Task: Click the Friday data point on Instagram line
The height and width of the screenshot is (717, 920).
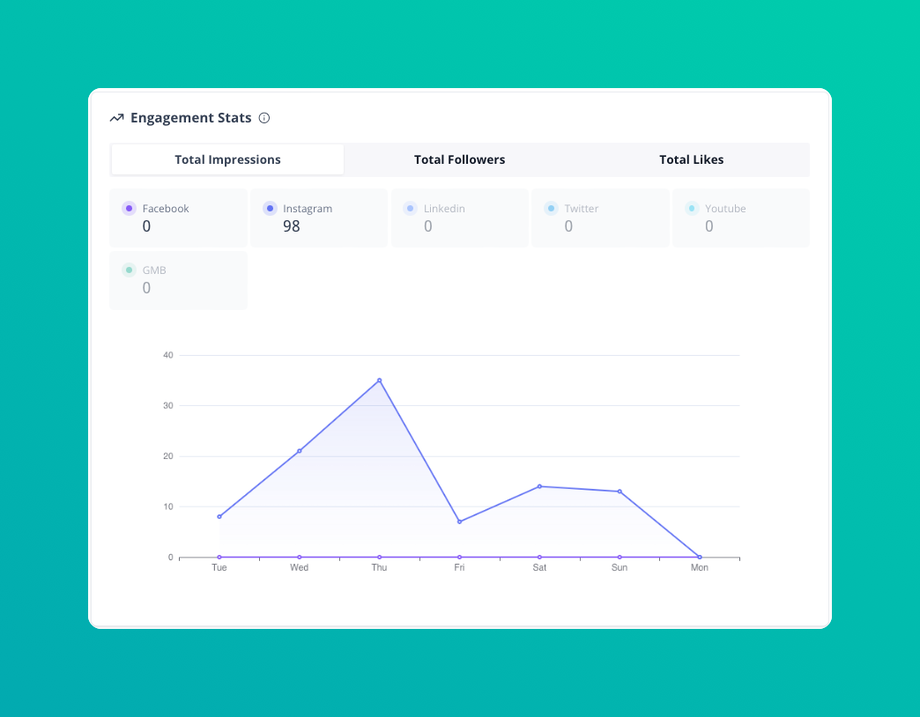Action: pyautogui.click(x=459, y=522)
